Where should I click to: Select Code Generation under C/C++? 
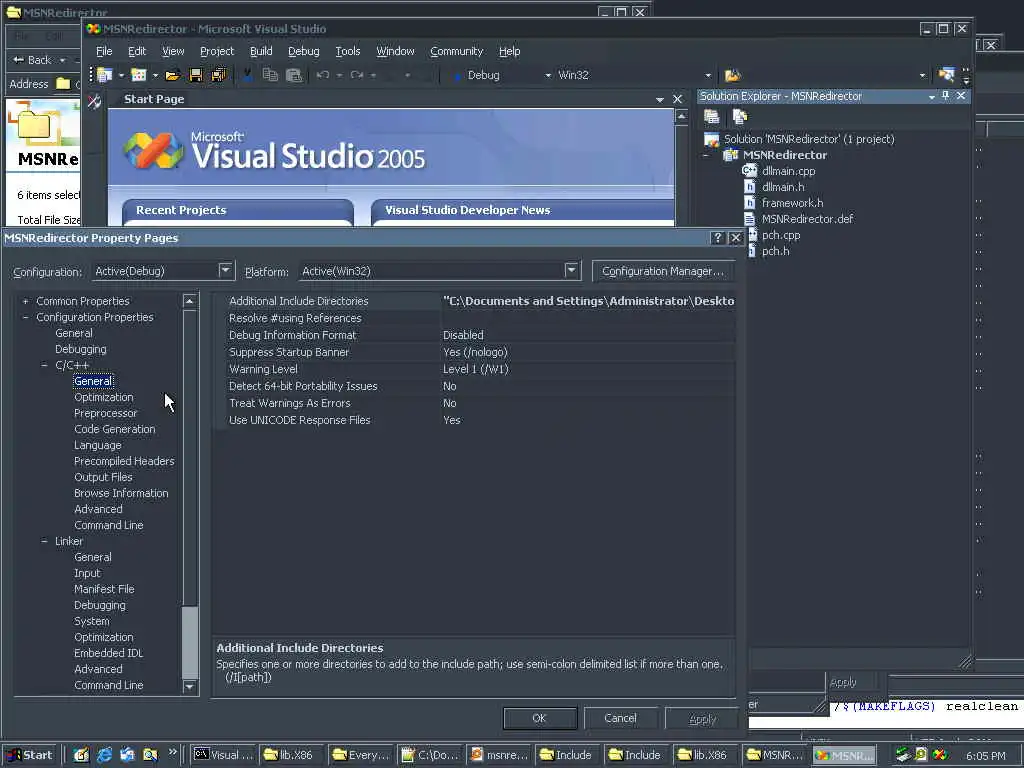coord(115,429)
